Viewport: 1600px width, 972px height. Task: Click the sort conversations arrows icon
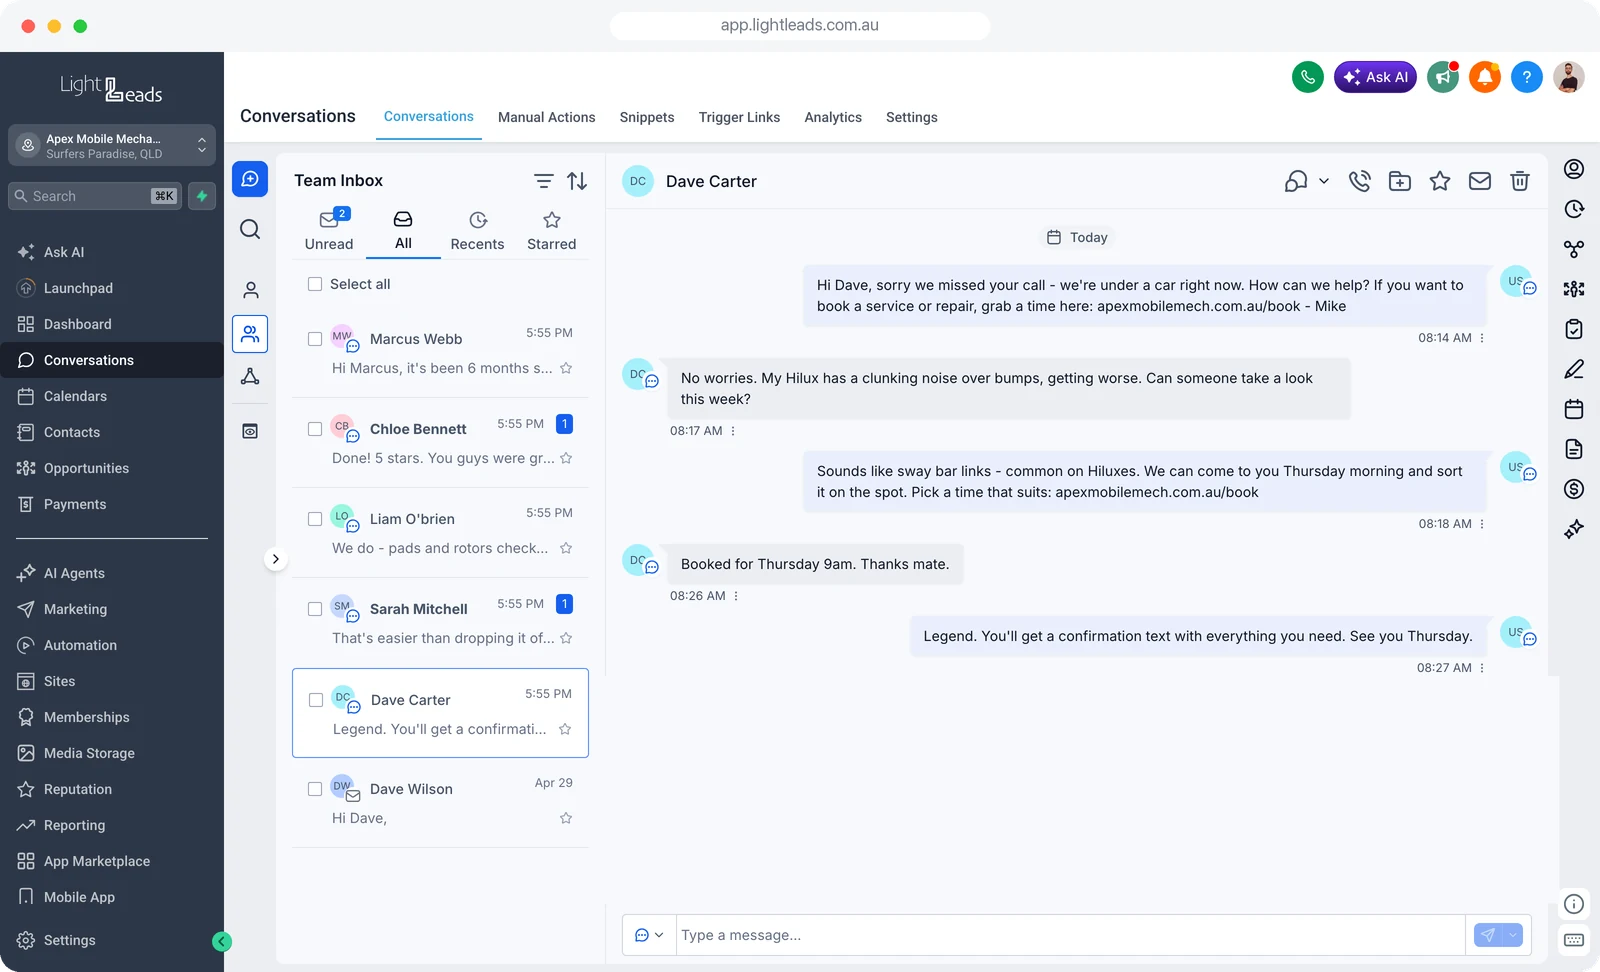577,181
